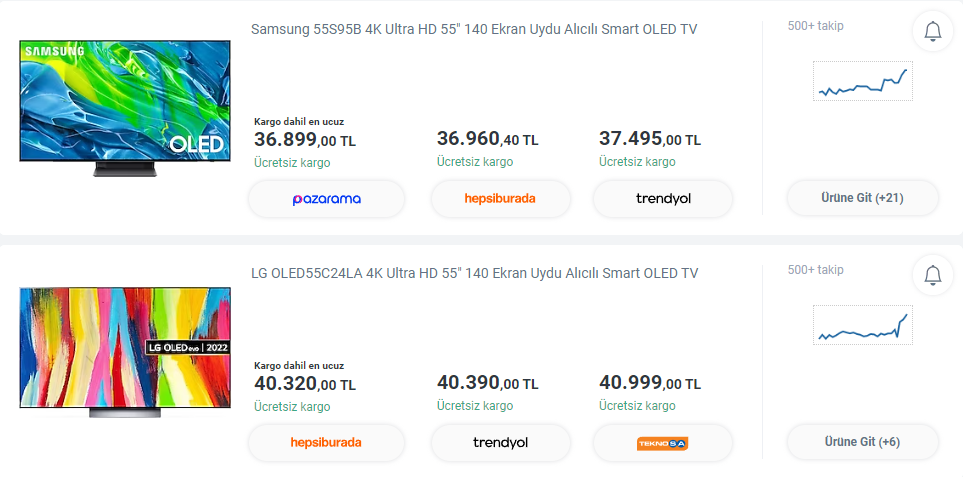The height and width of the screenshot is (477, 963).
Task: Click the LG OLED evo TV product image
Action: [125, 352]
